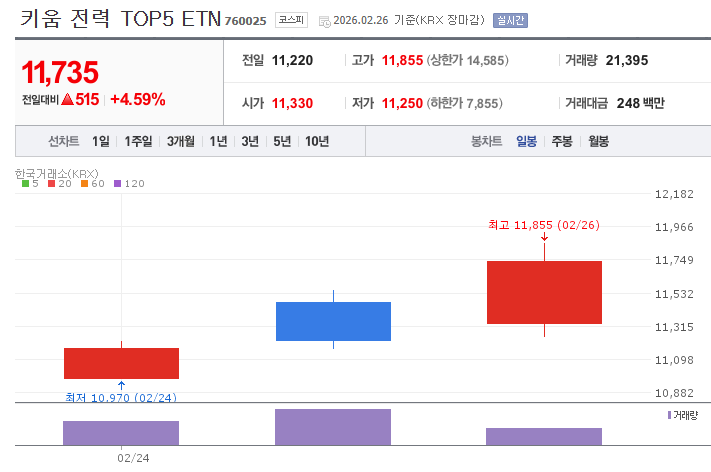This screenshot has width=711, height=472.
Task: Click the purple 120-day moving average swatch
Action: (x=117, y=184)
